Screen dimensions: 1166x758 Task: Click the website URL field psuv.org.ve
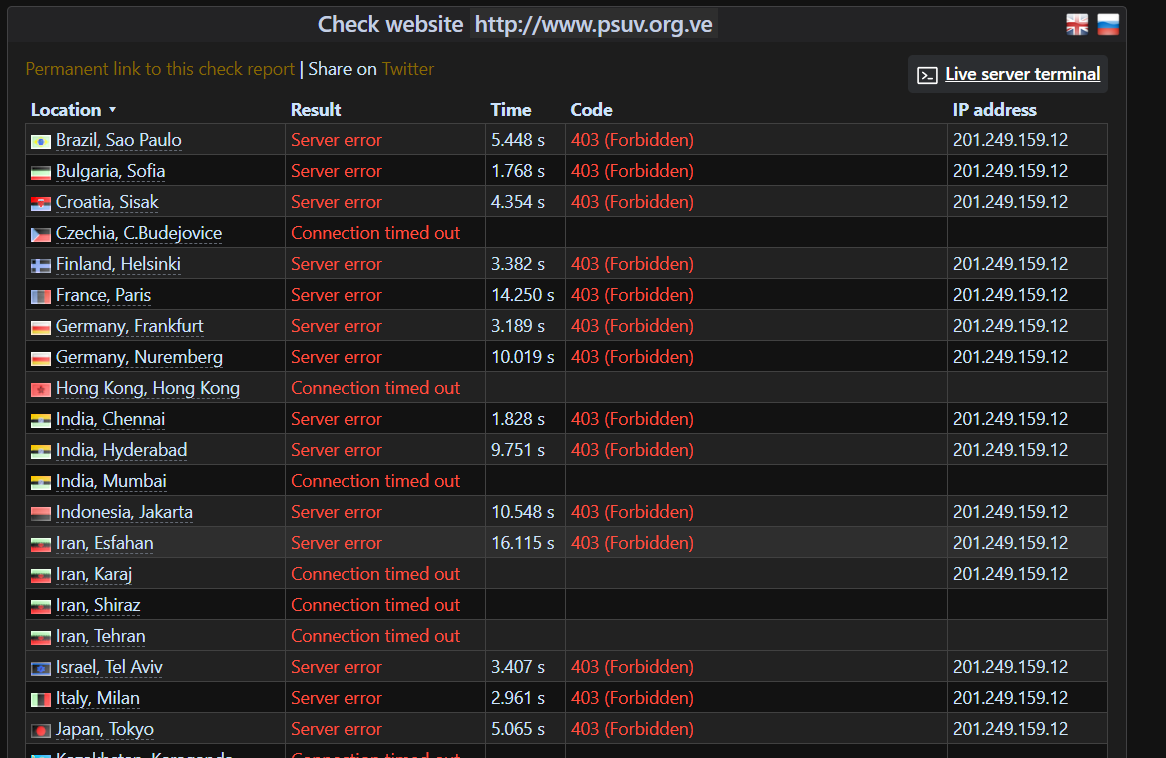(x=593, y=25)
